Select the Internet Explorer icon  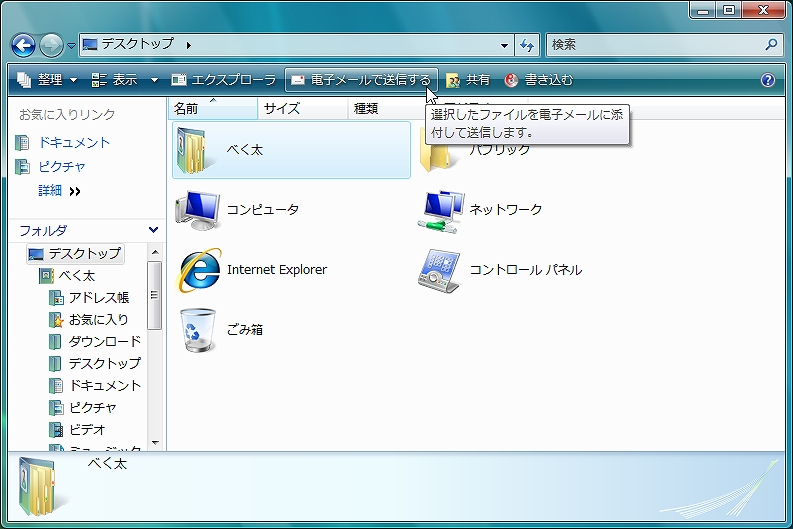pyautogui.click(x=199, y=270)
